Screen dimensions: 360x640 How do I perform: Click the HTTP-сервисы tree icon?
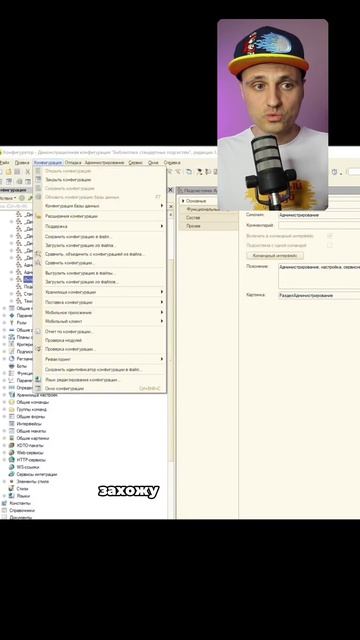[12, 460]
